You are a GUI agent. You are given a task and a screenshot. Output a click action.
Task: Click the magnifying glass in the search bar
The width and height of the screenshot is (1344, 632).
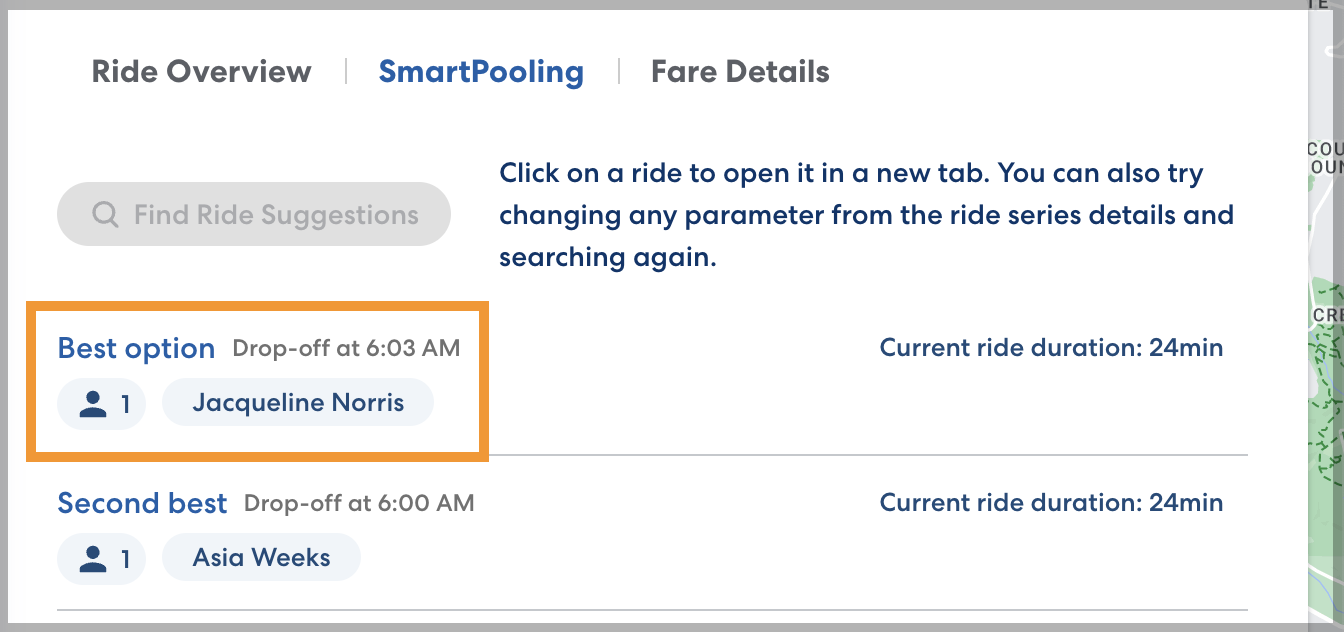point(106,214)
